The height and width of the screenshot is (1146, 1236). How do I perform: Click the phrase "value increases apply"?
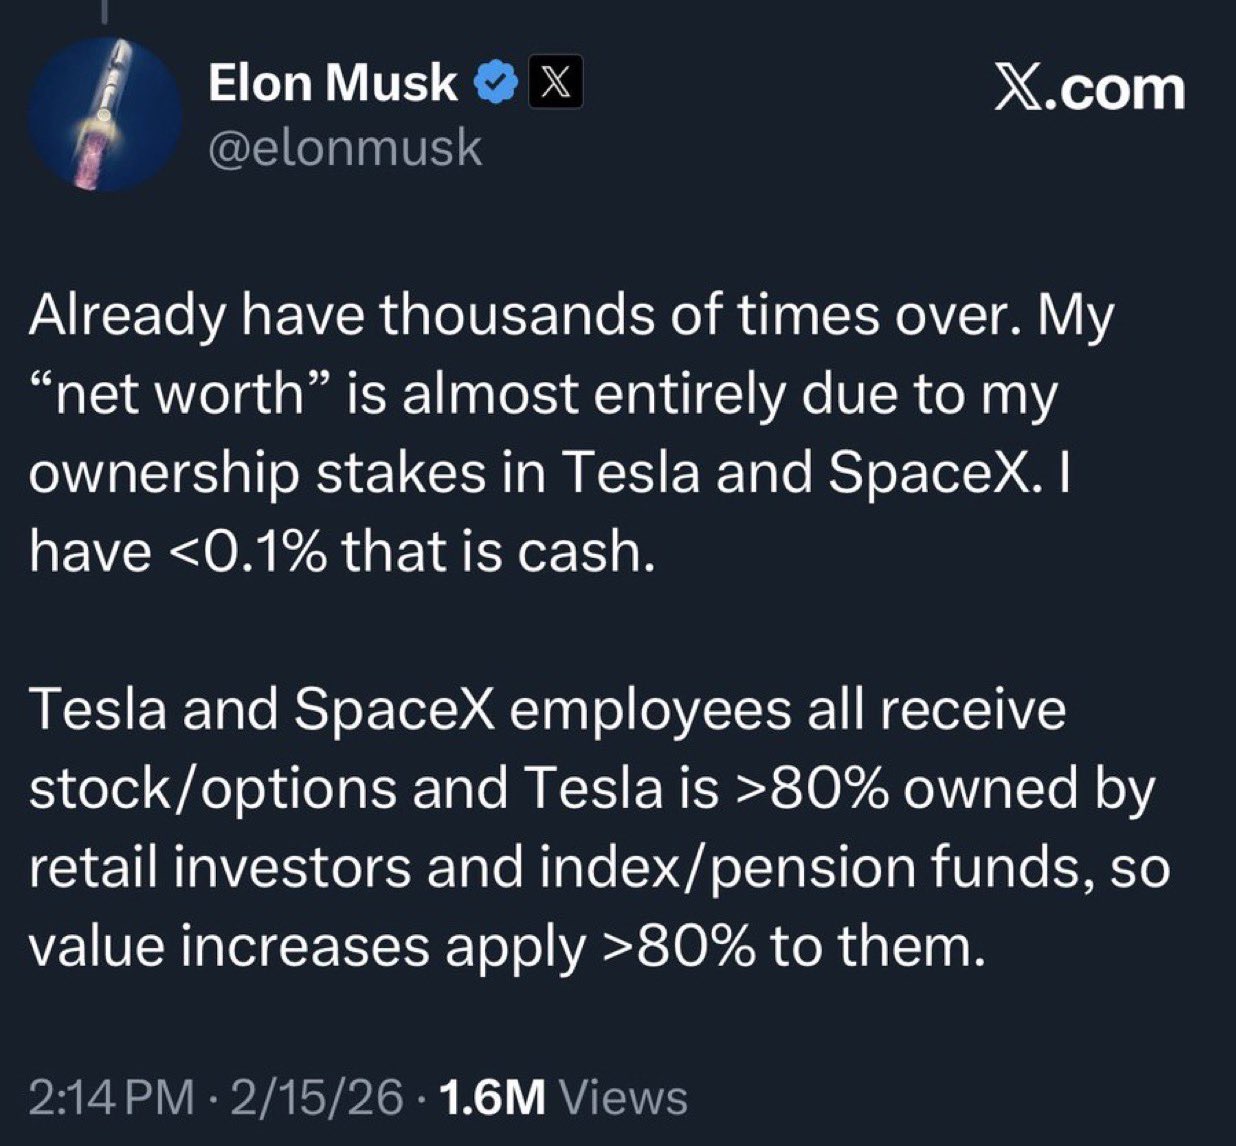tap(304, 946)
